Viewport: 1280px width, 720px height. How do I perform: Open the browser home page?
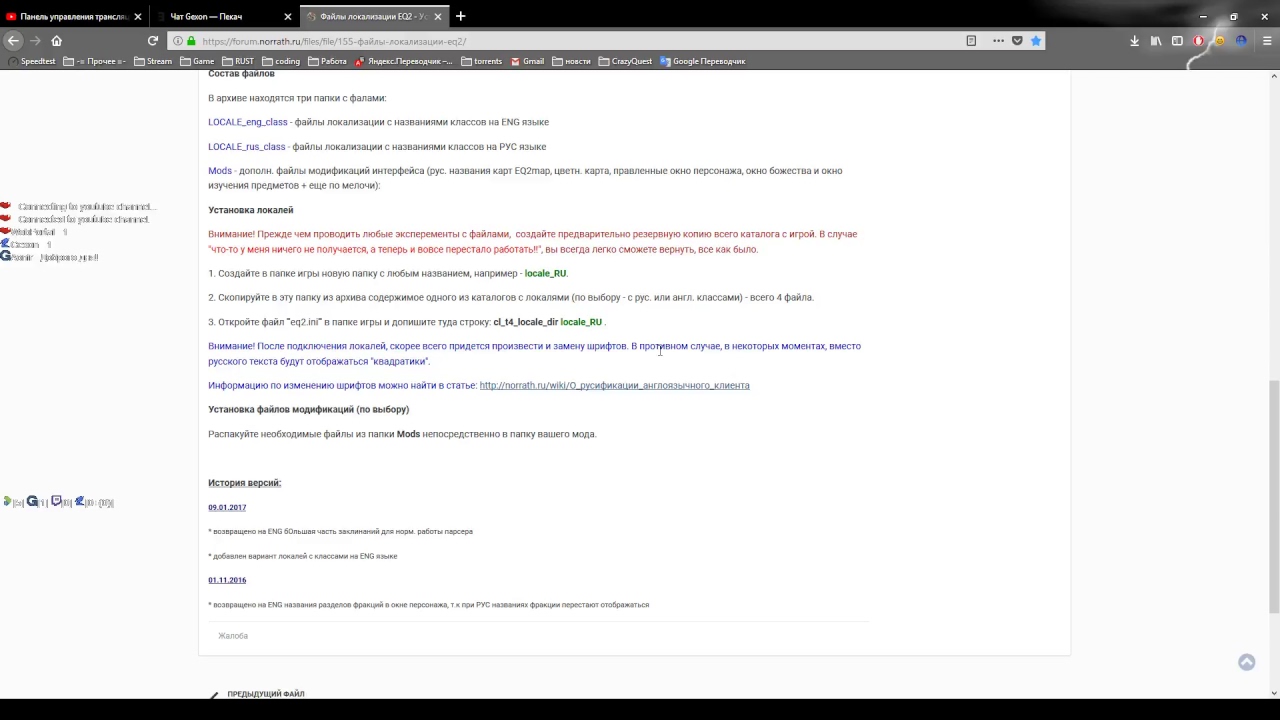pos(57,41)
